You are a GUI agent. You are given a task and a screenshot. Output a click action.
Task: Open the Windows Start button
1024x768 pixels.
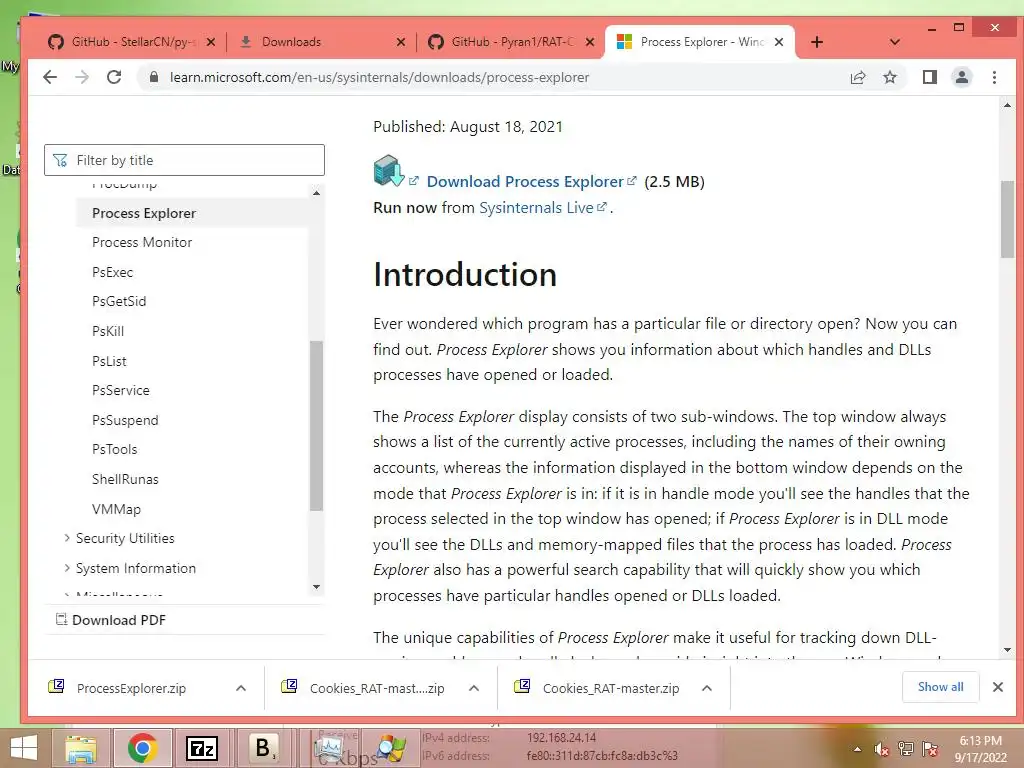[x=24, y=748]
